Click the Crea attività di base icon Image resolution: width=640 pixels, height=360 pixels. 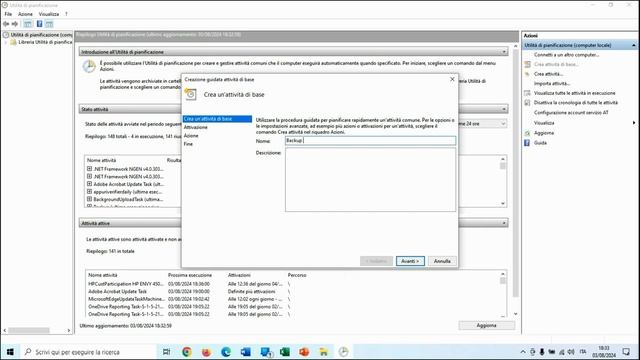[x=527, y=64]
